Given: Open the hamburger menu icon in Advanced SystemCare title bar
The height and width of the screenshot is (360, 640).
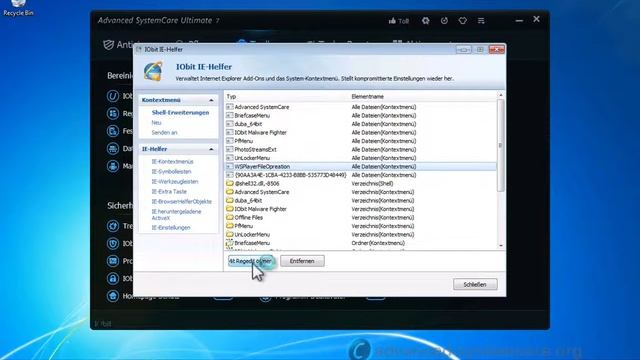Looking at the screenshot, I should coord(481,20).
